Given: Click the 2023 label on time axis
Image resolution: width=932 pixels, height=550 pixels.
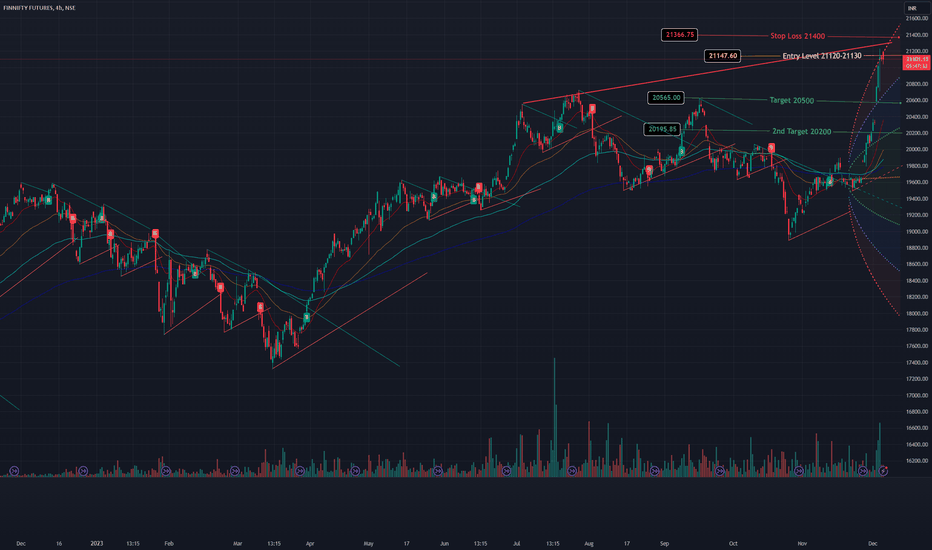Looking at the screenshot, I should click(x=97, y=543).
